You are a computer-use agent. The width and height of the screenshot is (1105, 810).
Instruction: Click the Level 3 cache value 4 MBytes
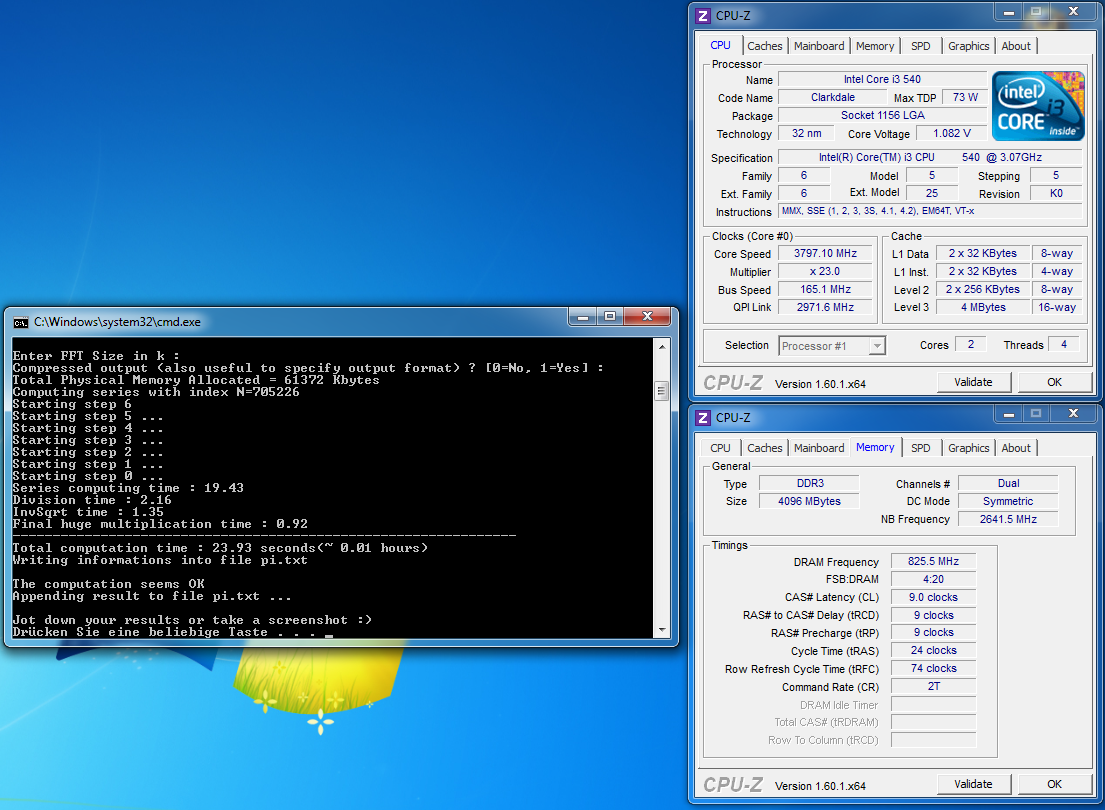pyautogui.click(x=983, y=307)
